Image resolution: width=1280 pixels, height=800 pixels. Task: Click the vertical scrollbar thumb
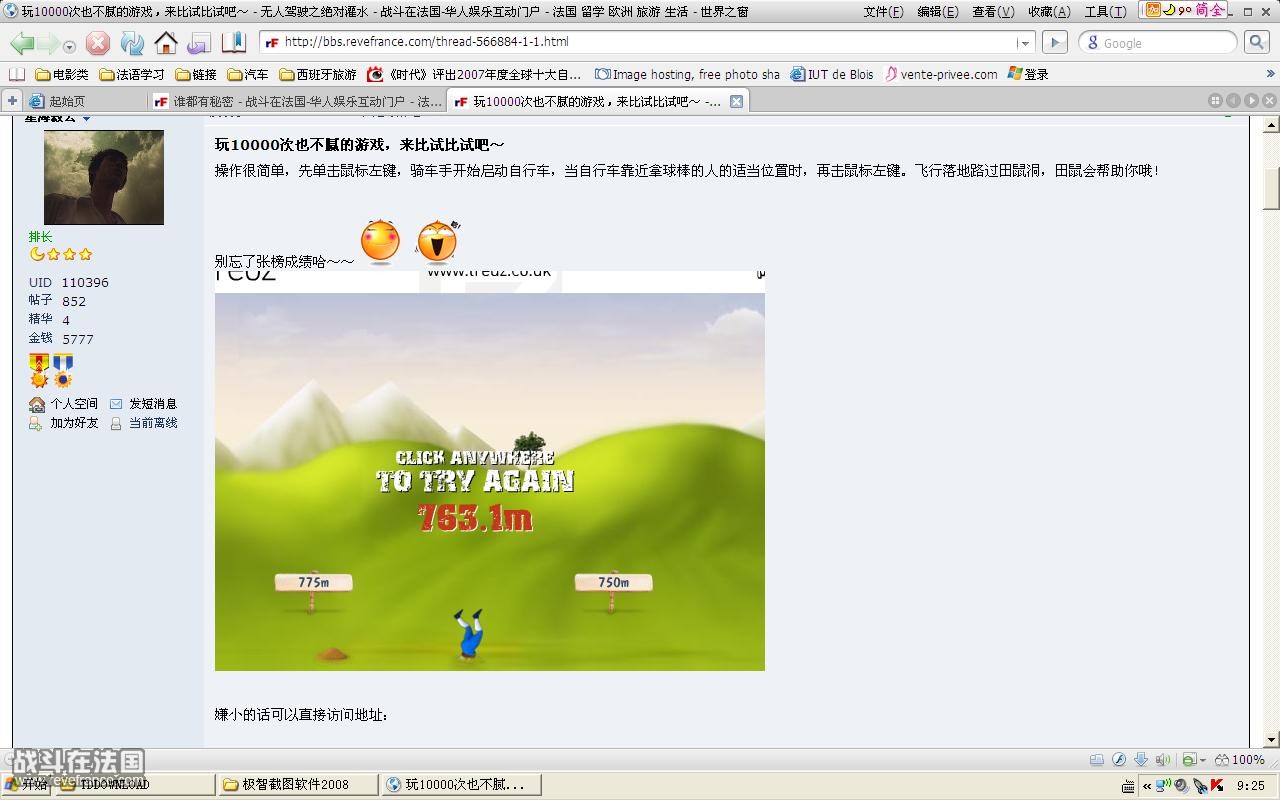(1271, 188)
